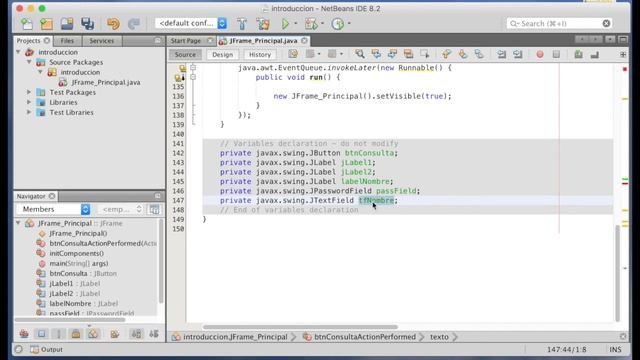Select the JFrame_Principal.java editor tab
Image resolution: width=640 pixels, height=360 pixels.
(263, 40)
